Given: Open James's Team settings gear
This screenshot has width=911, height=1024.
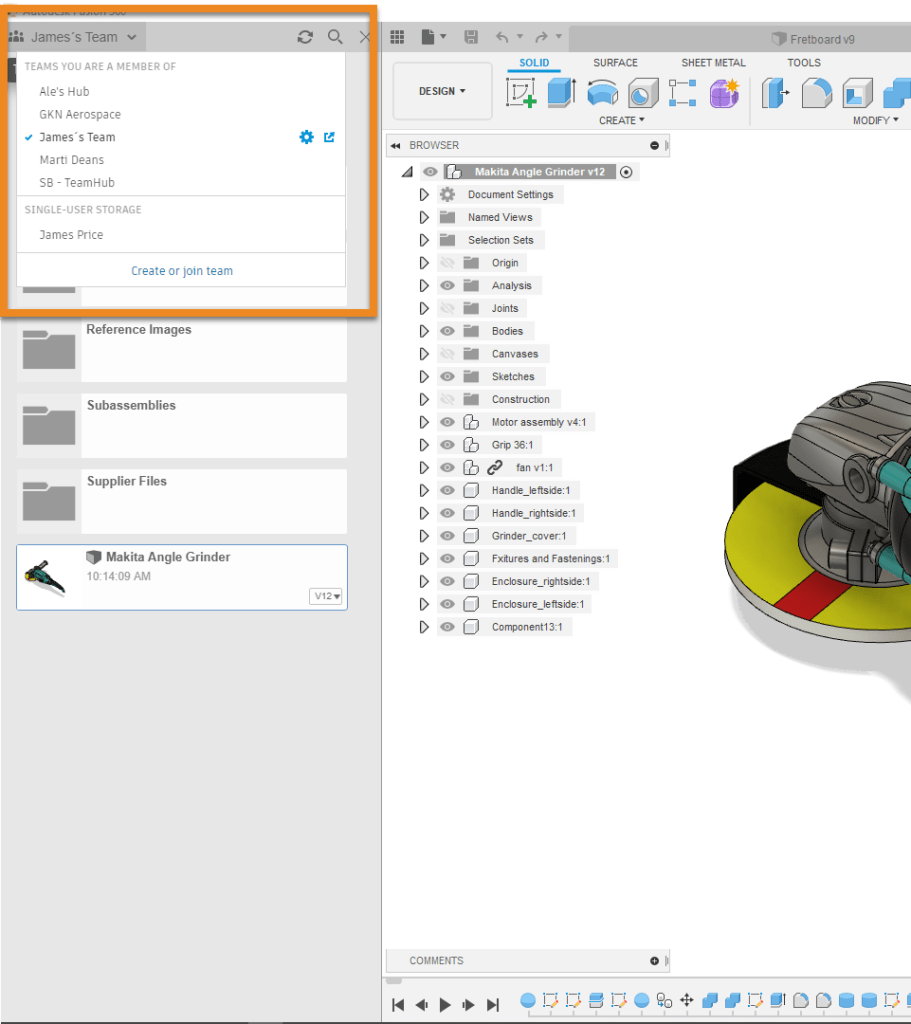Looking at the screenshot, I should [x=307, y=137].
